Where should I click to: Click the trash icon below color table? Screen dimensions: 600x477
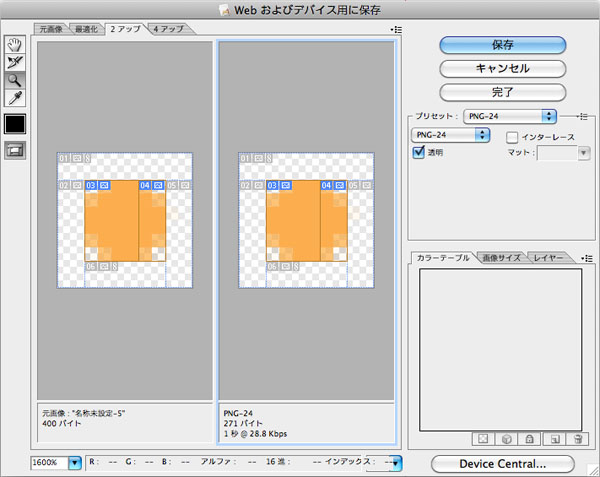tap(576, 438)
